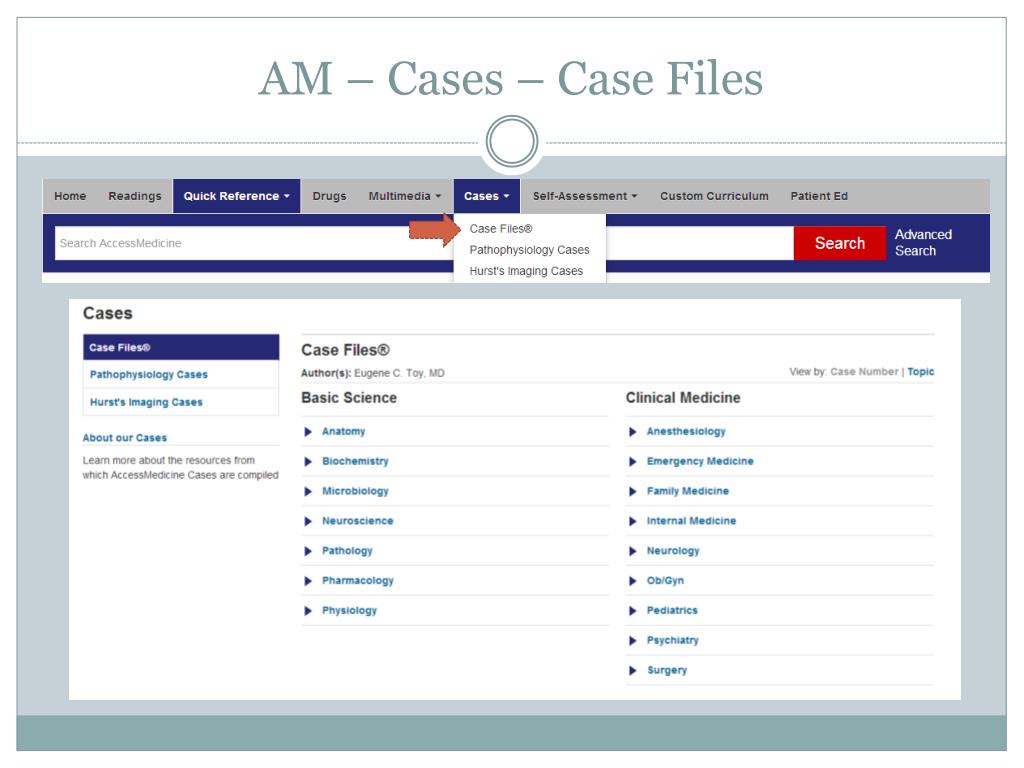Image resolution: width=1024 pixels, height=768 pixels.
Task: Open the Internal Medicine case link
Action: pyautogui.click(x=691, y=521)
